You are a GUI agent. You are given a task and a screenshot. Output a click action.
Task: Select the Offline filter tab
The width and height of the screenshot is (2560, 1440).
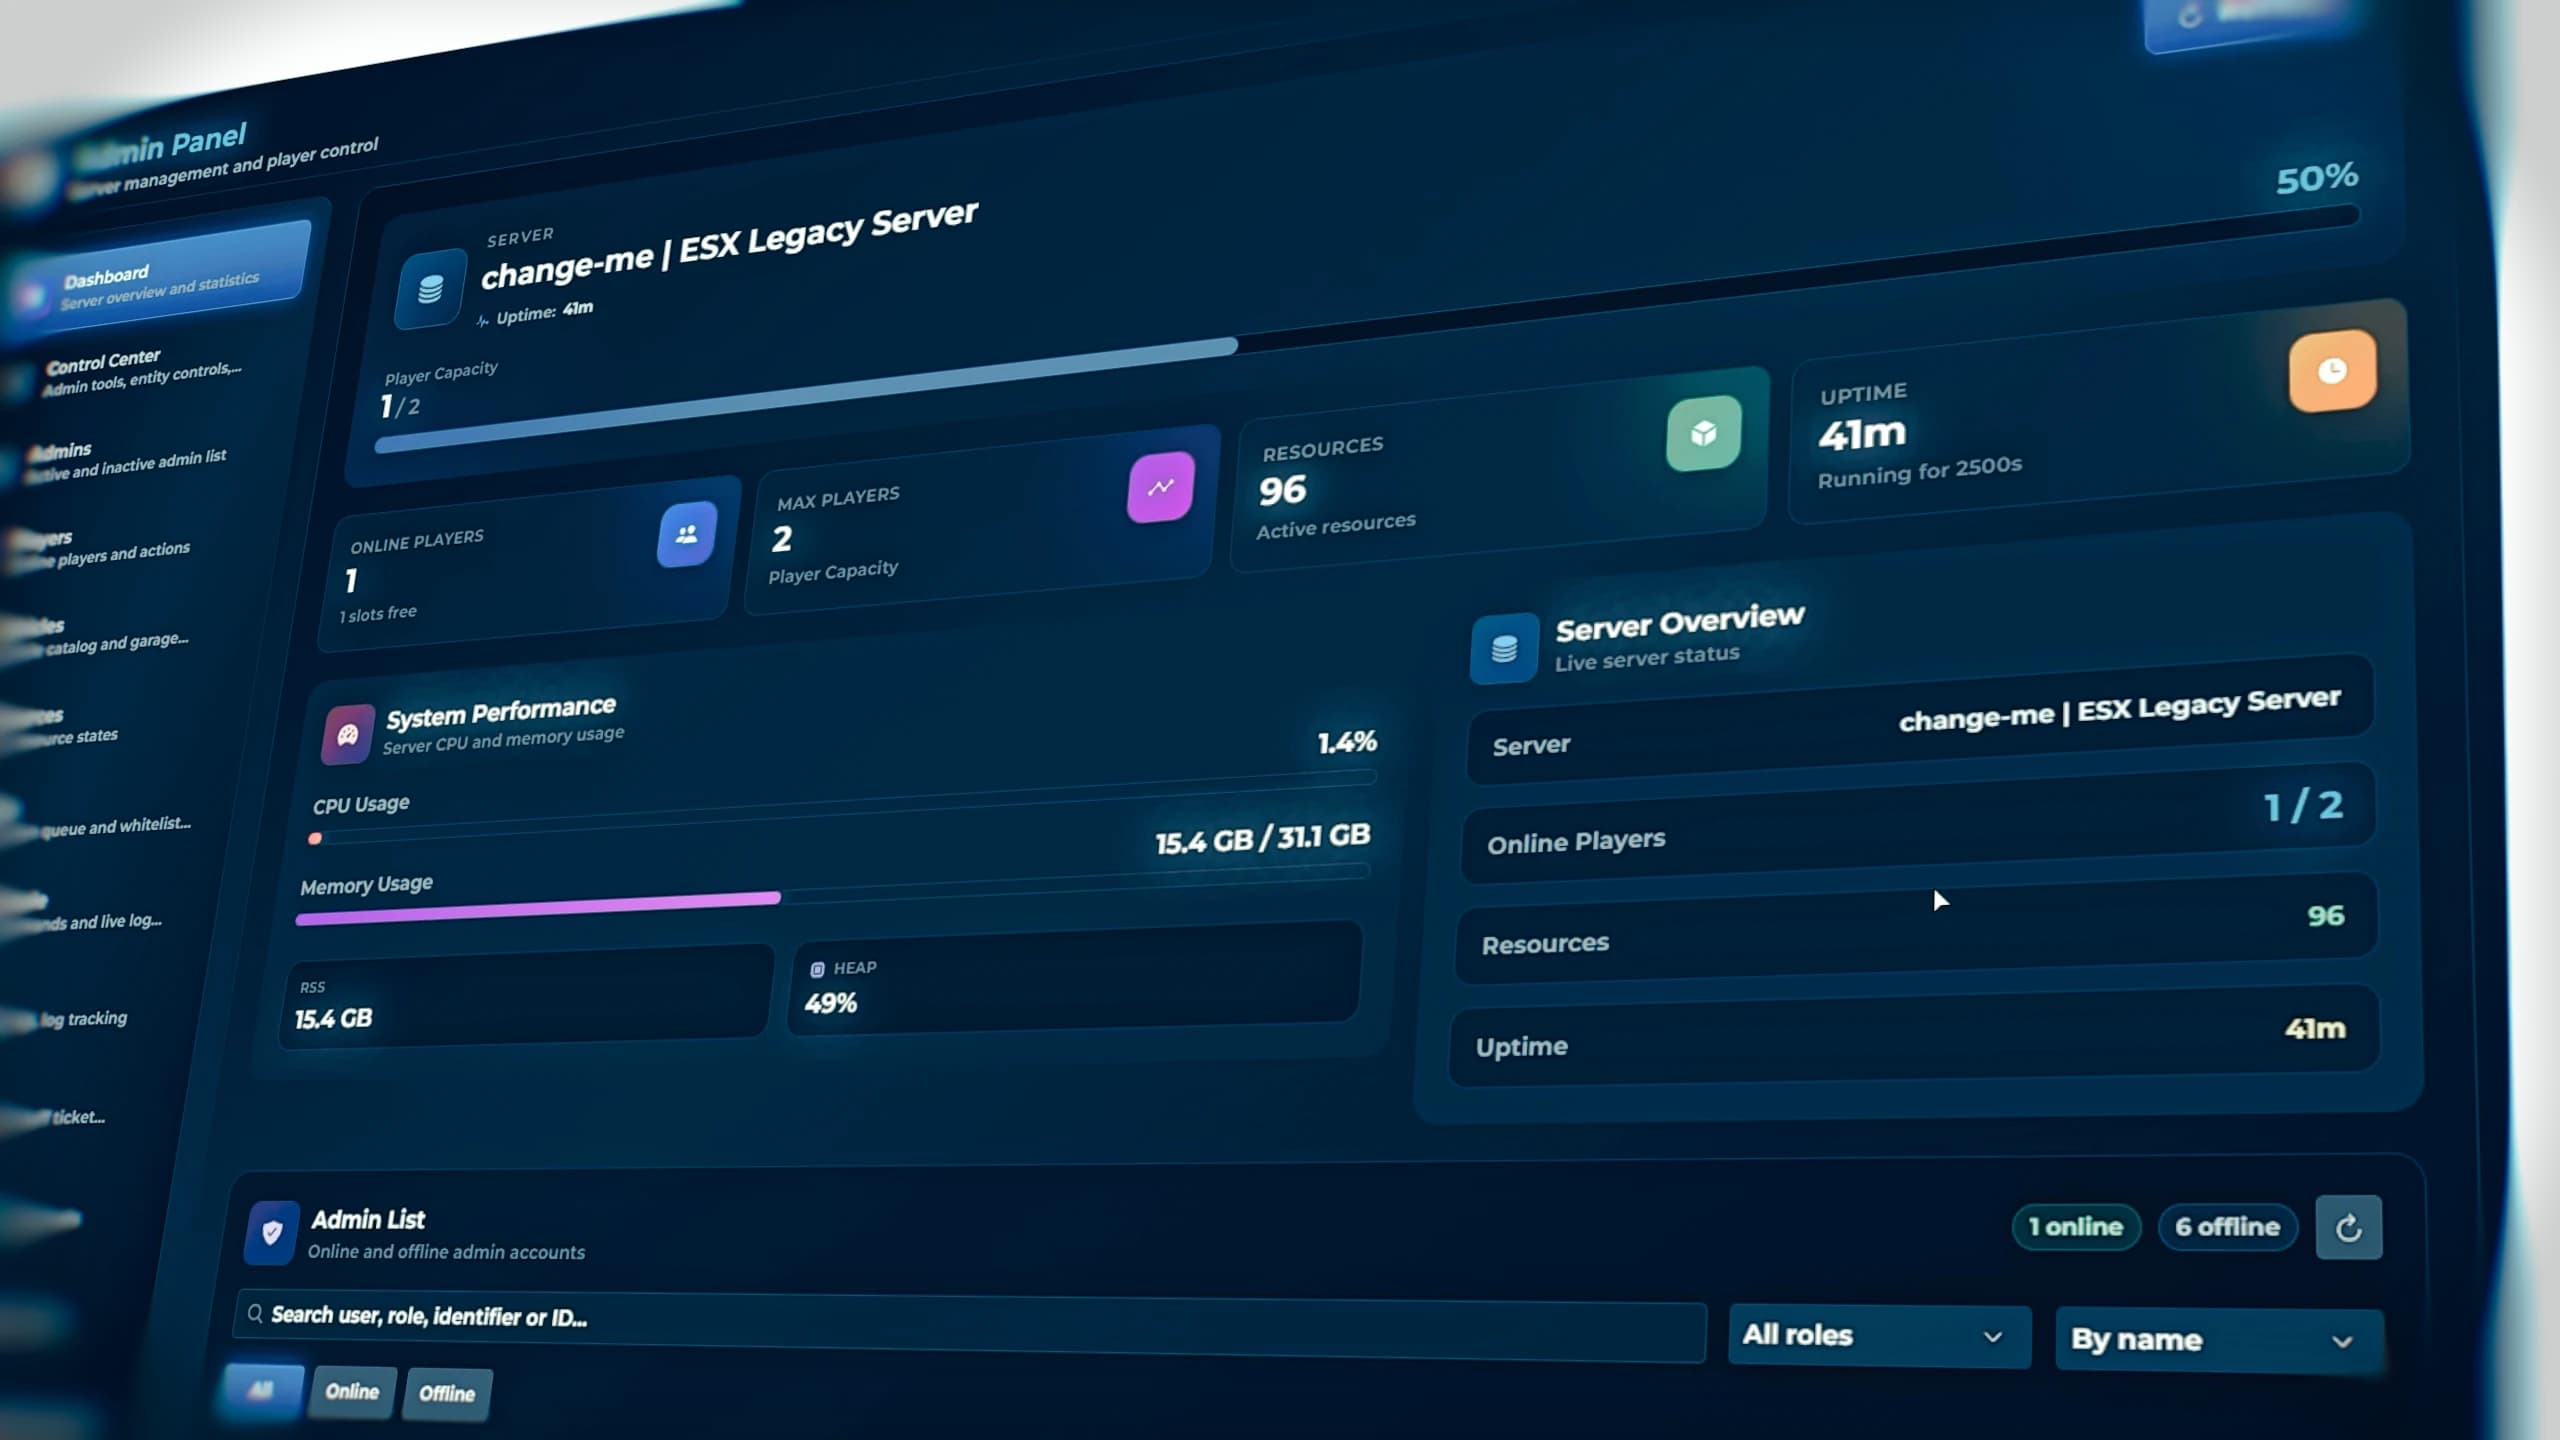tap(447, 1394)
